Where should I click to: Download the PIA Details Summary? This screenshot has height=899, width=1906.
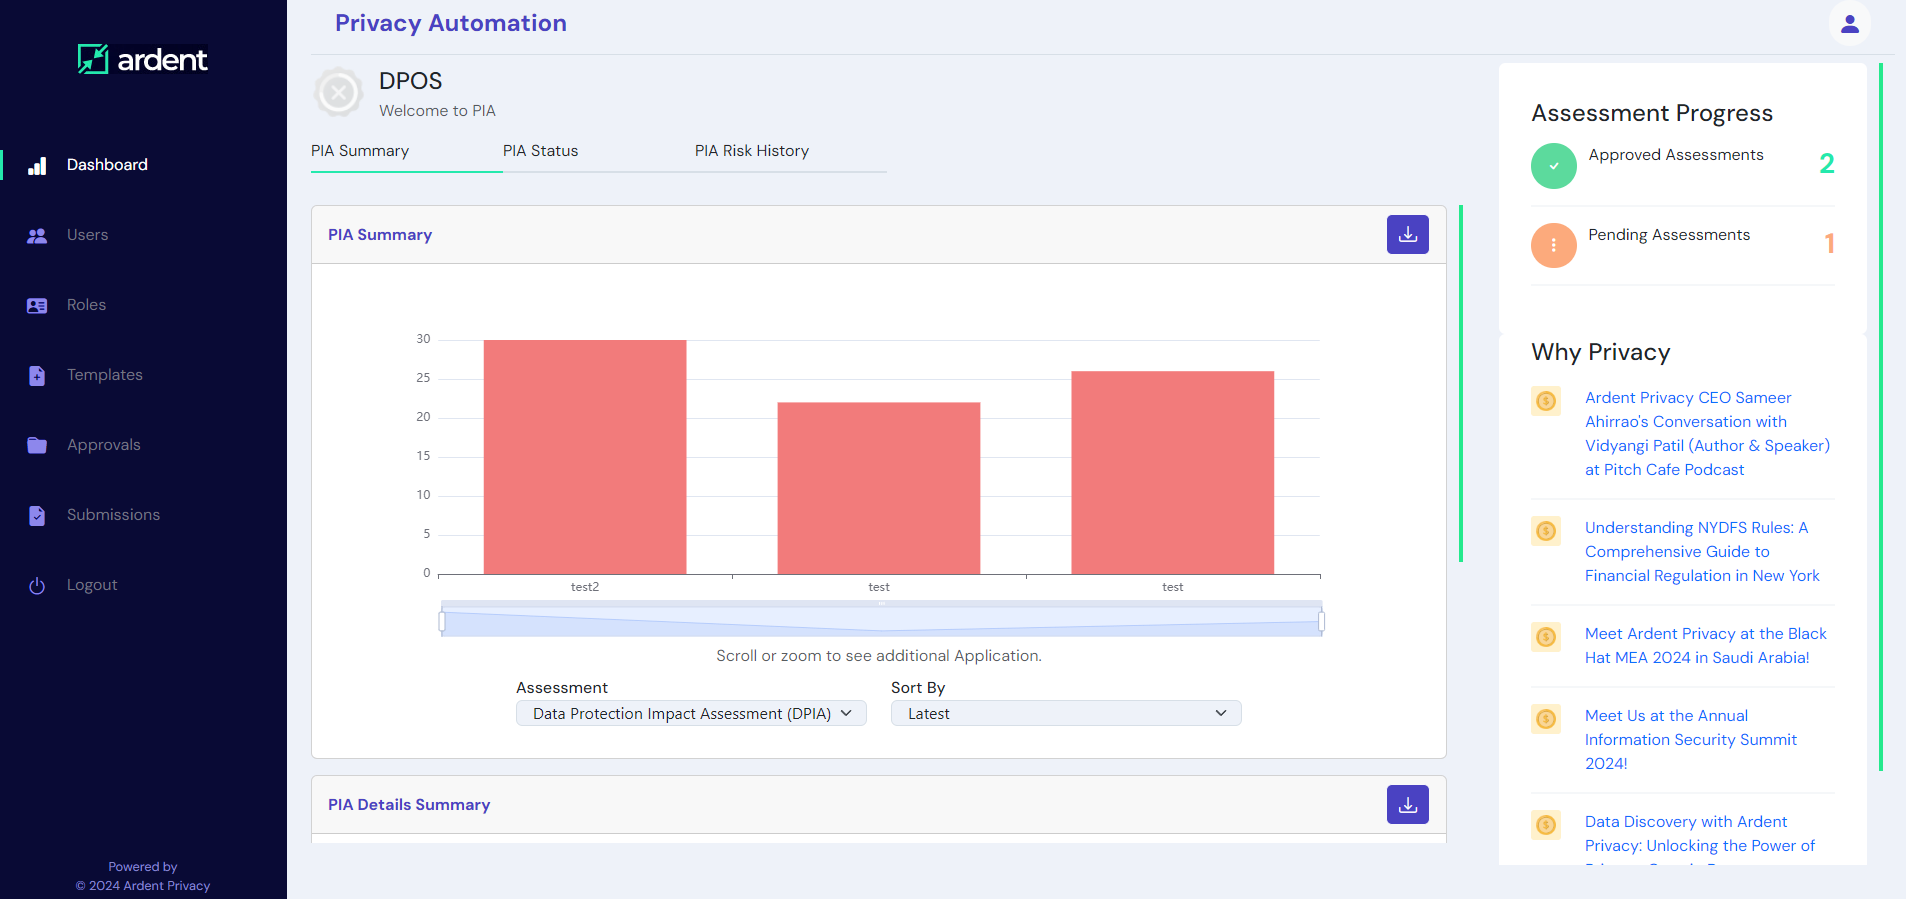[1407, 804]
